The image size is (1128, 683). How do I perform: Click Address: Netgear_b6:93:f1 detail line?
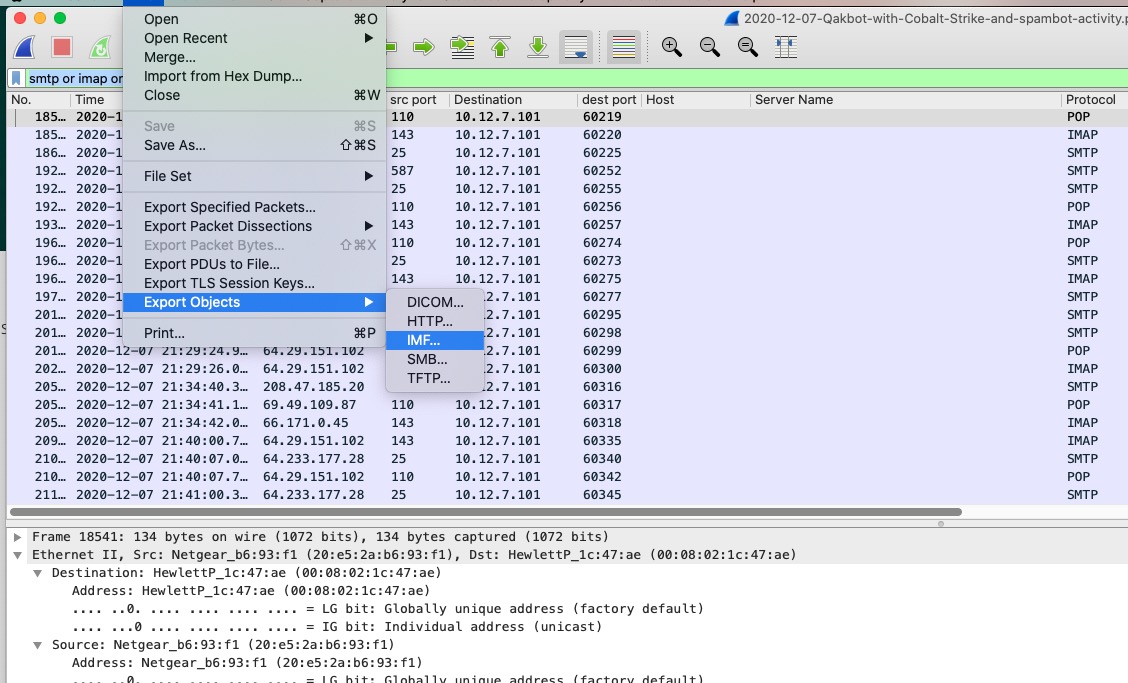click(x=247, y=663)
